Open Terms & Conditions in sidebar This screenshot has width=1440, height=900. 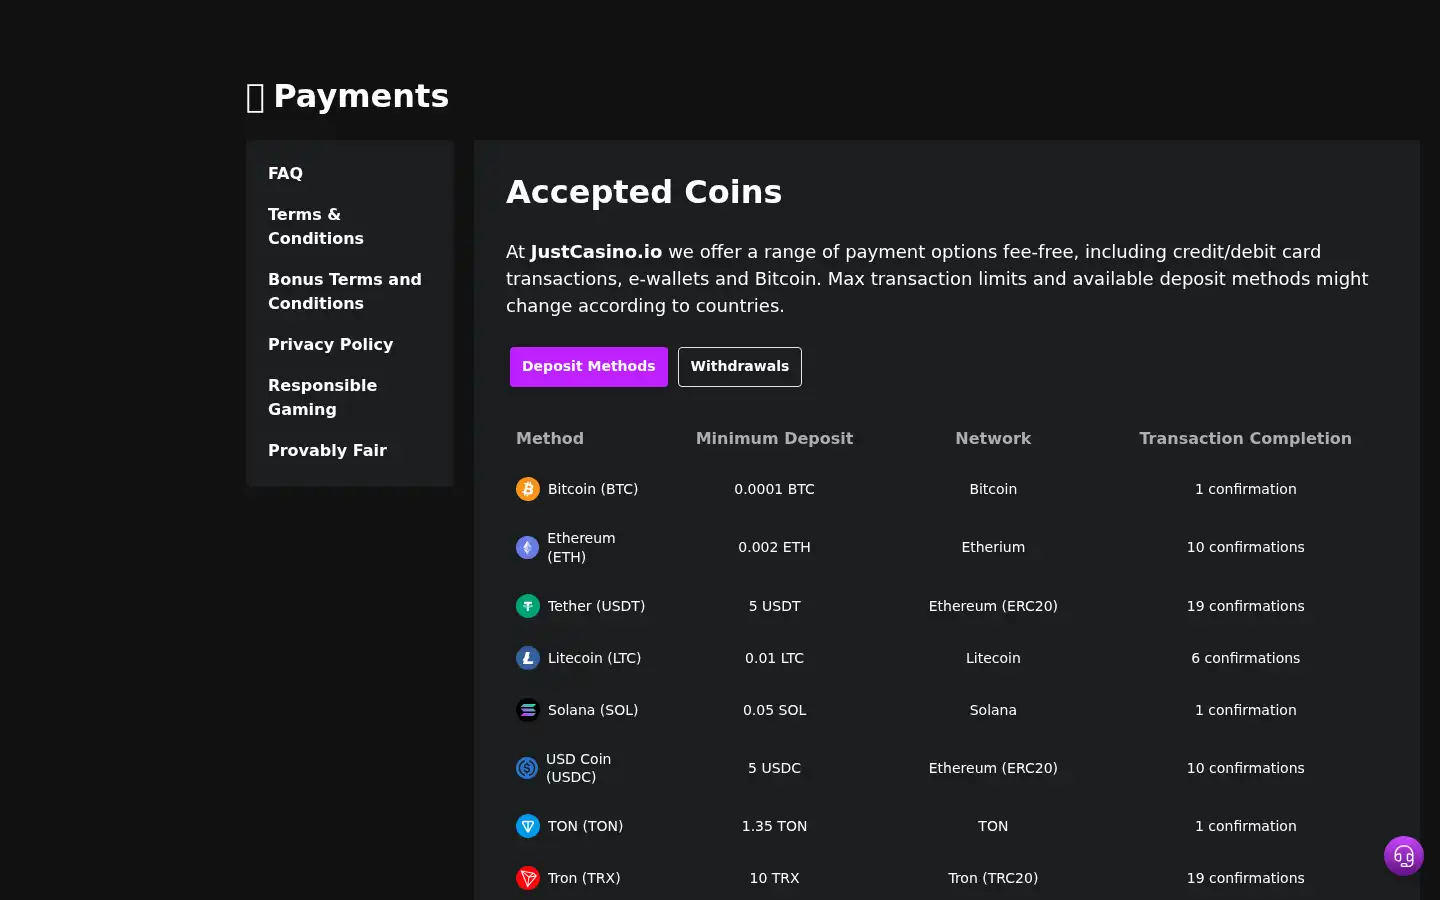click(x=316, y=226)
